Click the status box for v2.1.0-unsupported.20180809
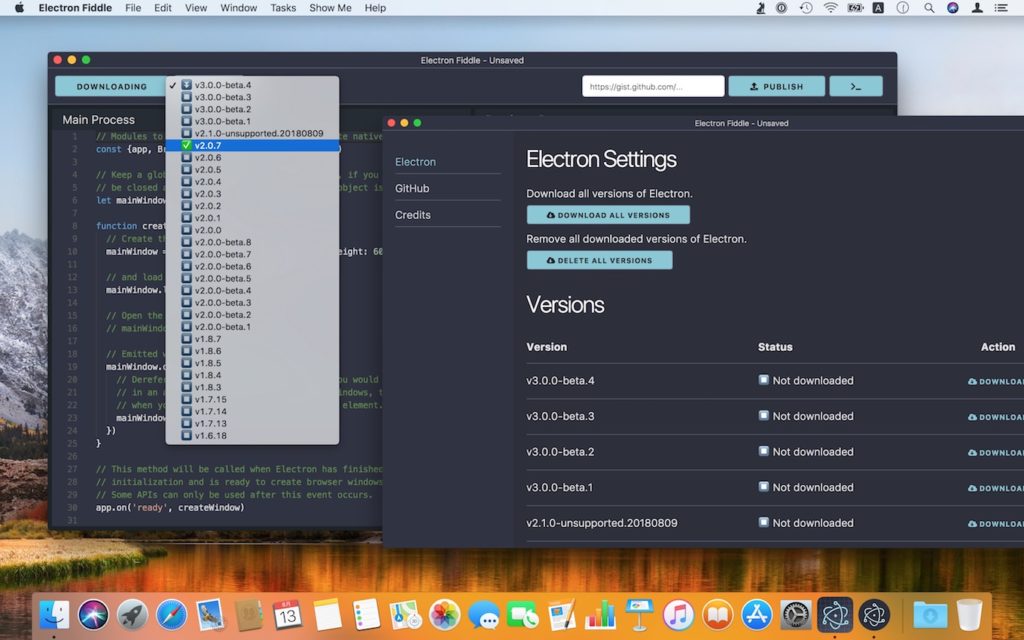Viewport: 1024px width, 640px height. (764, 523)
